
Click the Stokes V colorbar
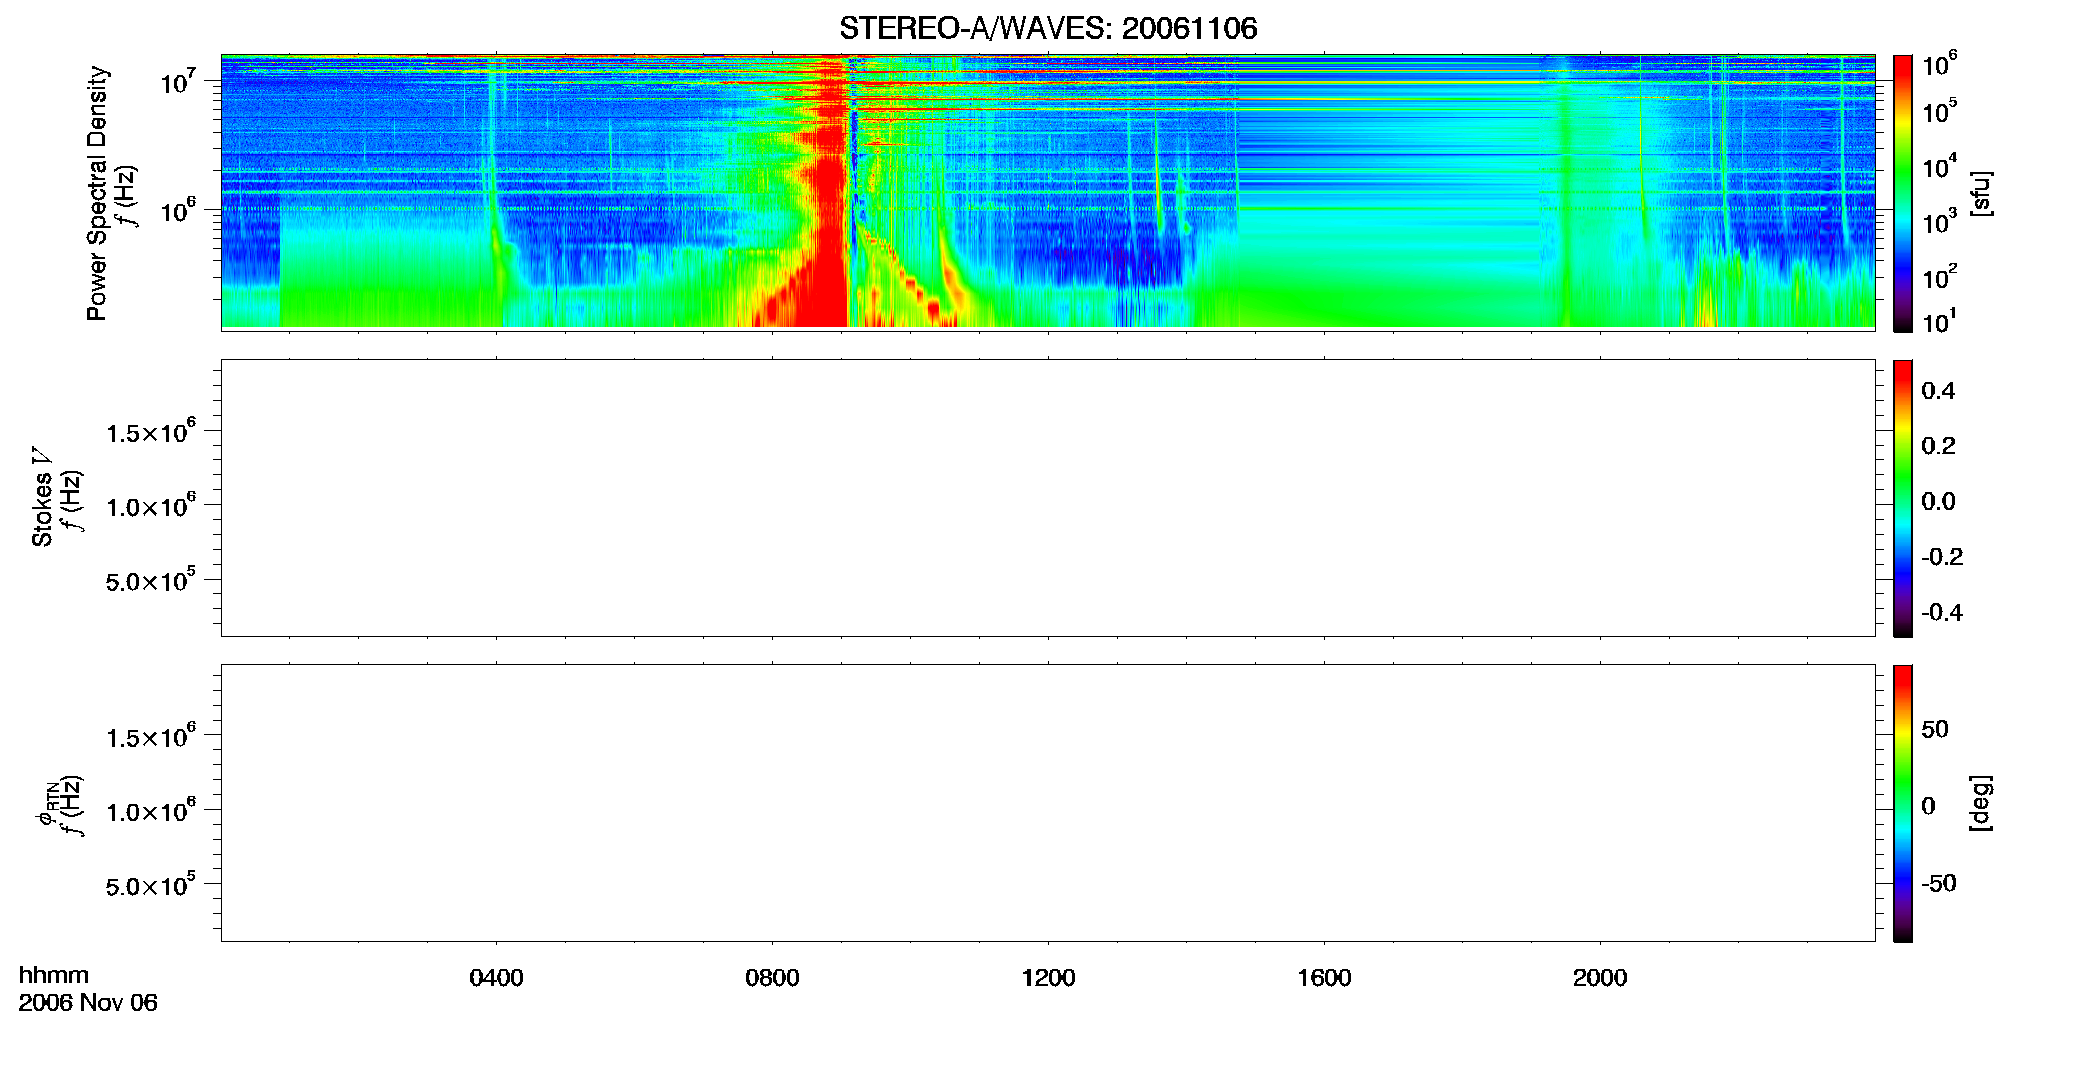(x=1903, y=498)
